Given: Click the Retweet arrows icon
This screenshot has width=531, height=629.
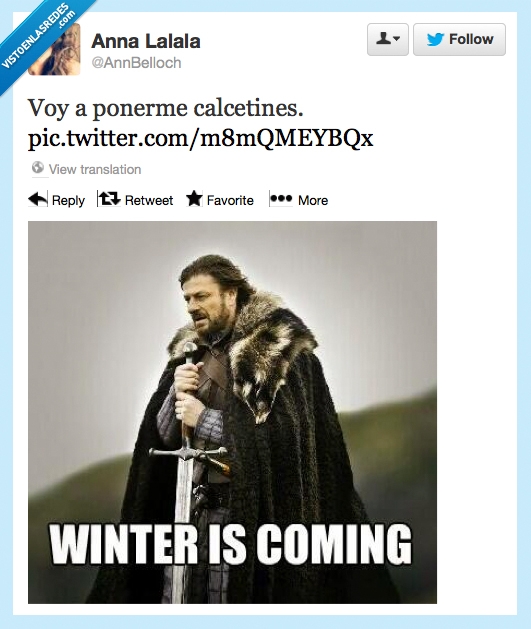Looking at the screenshot, I should click(109, 199).
